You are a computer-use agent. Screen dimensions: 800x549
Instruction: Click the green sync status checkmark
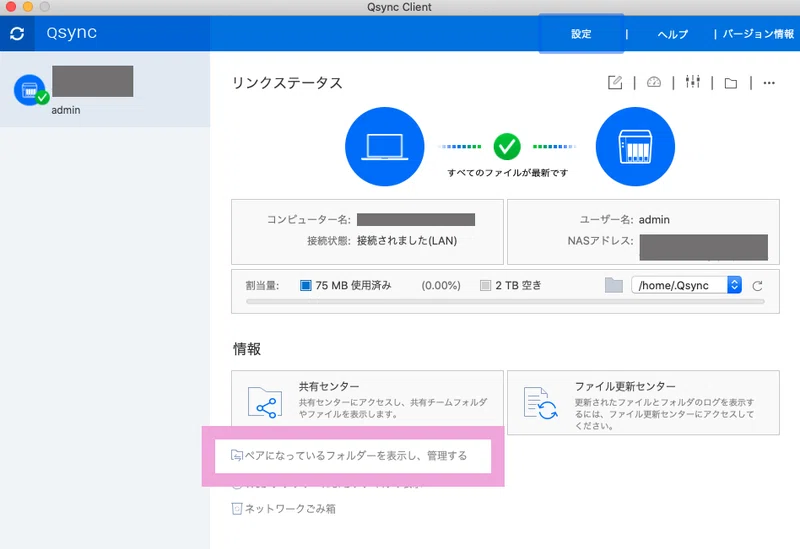(507, 146)
